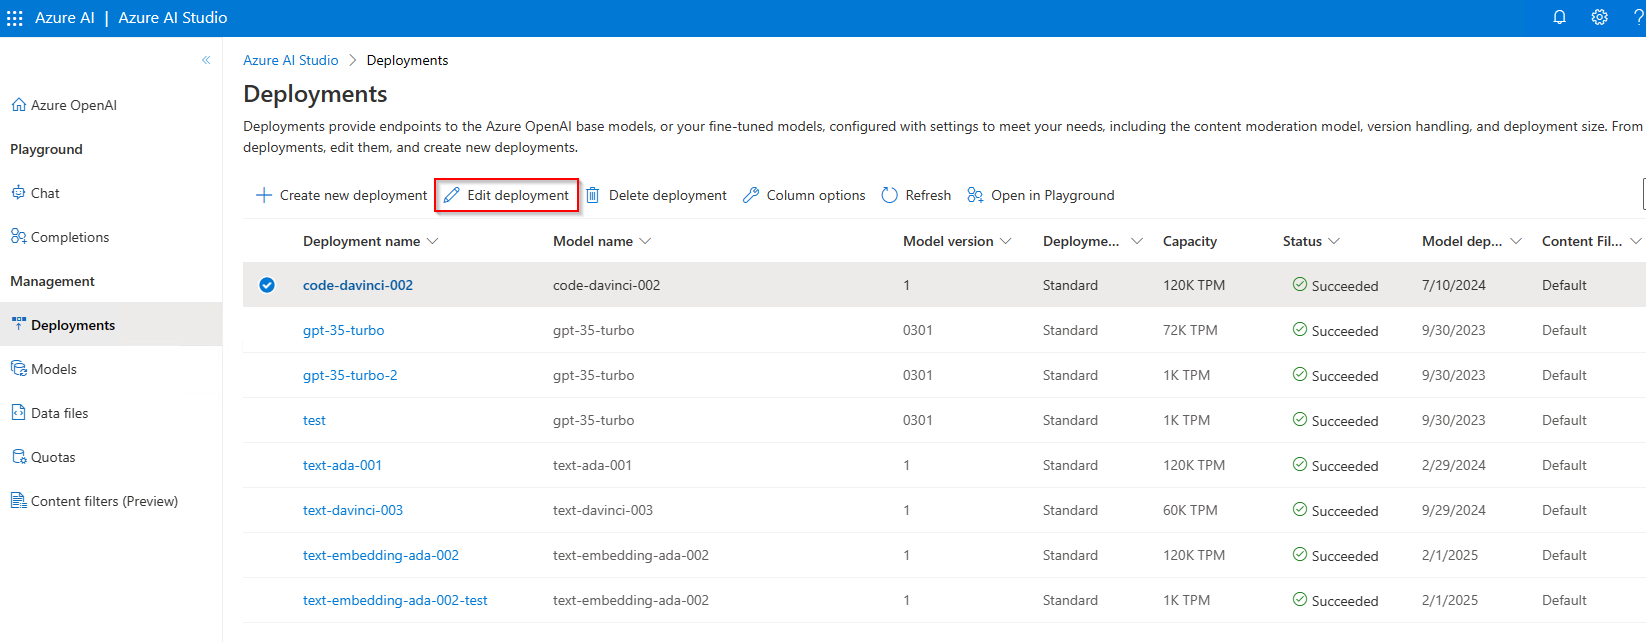Image resolution: width=1646 pixels, height=642 pixels.
Task: Open the code-davinci-002 deployment link
Action: pos(358,285)
